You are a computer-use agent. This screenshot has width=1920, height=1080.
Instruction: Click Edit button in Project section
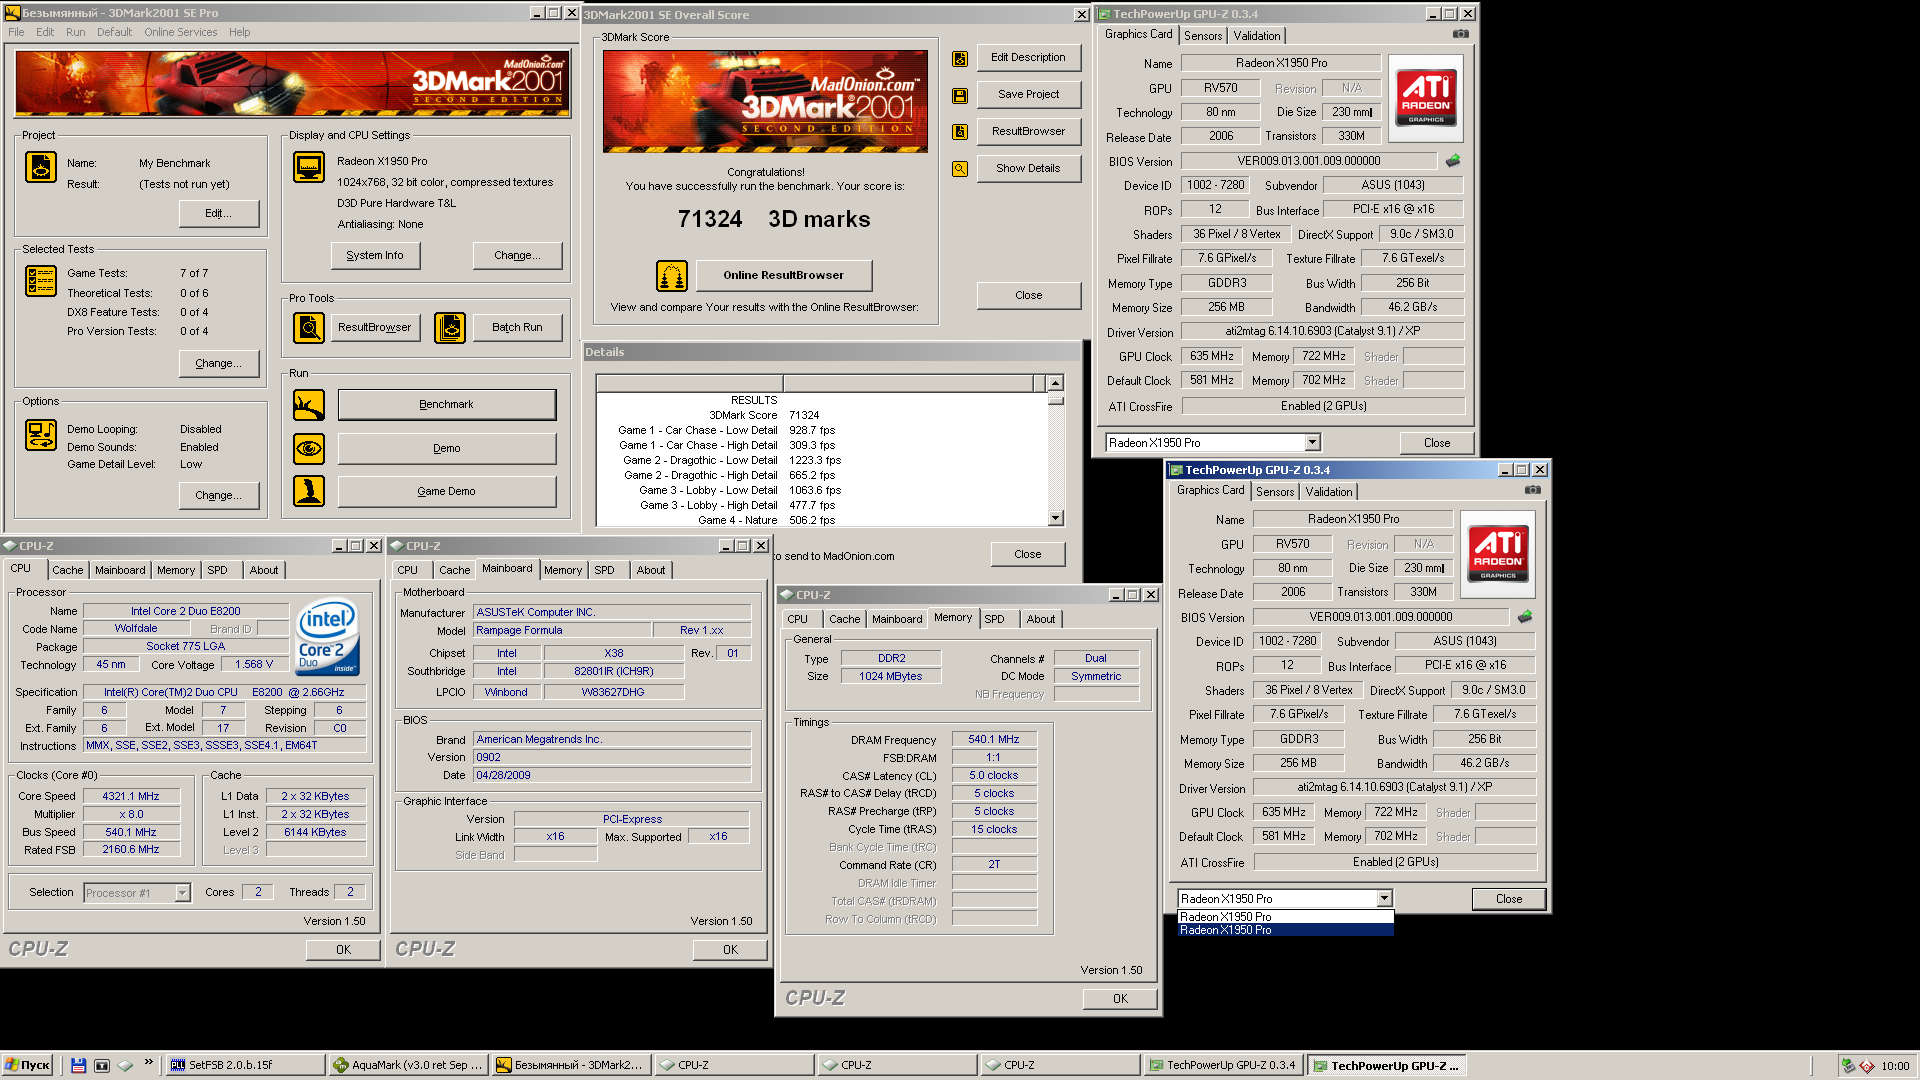[x=218, y=213]
